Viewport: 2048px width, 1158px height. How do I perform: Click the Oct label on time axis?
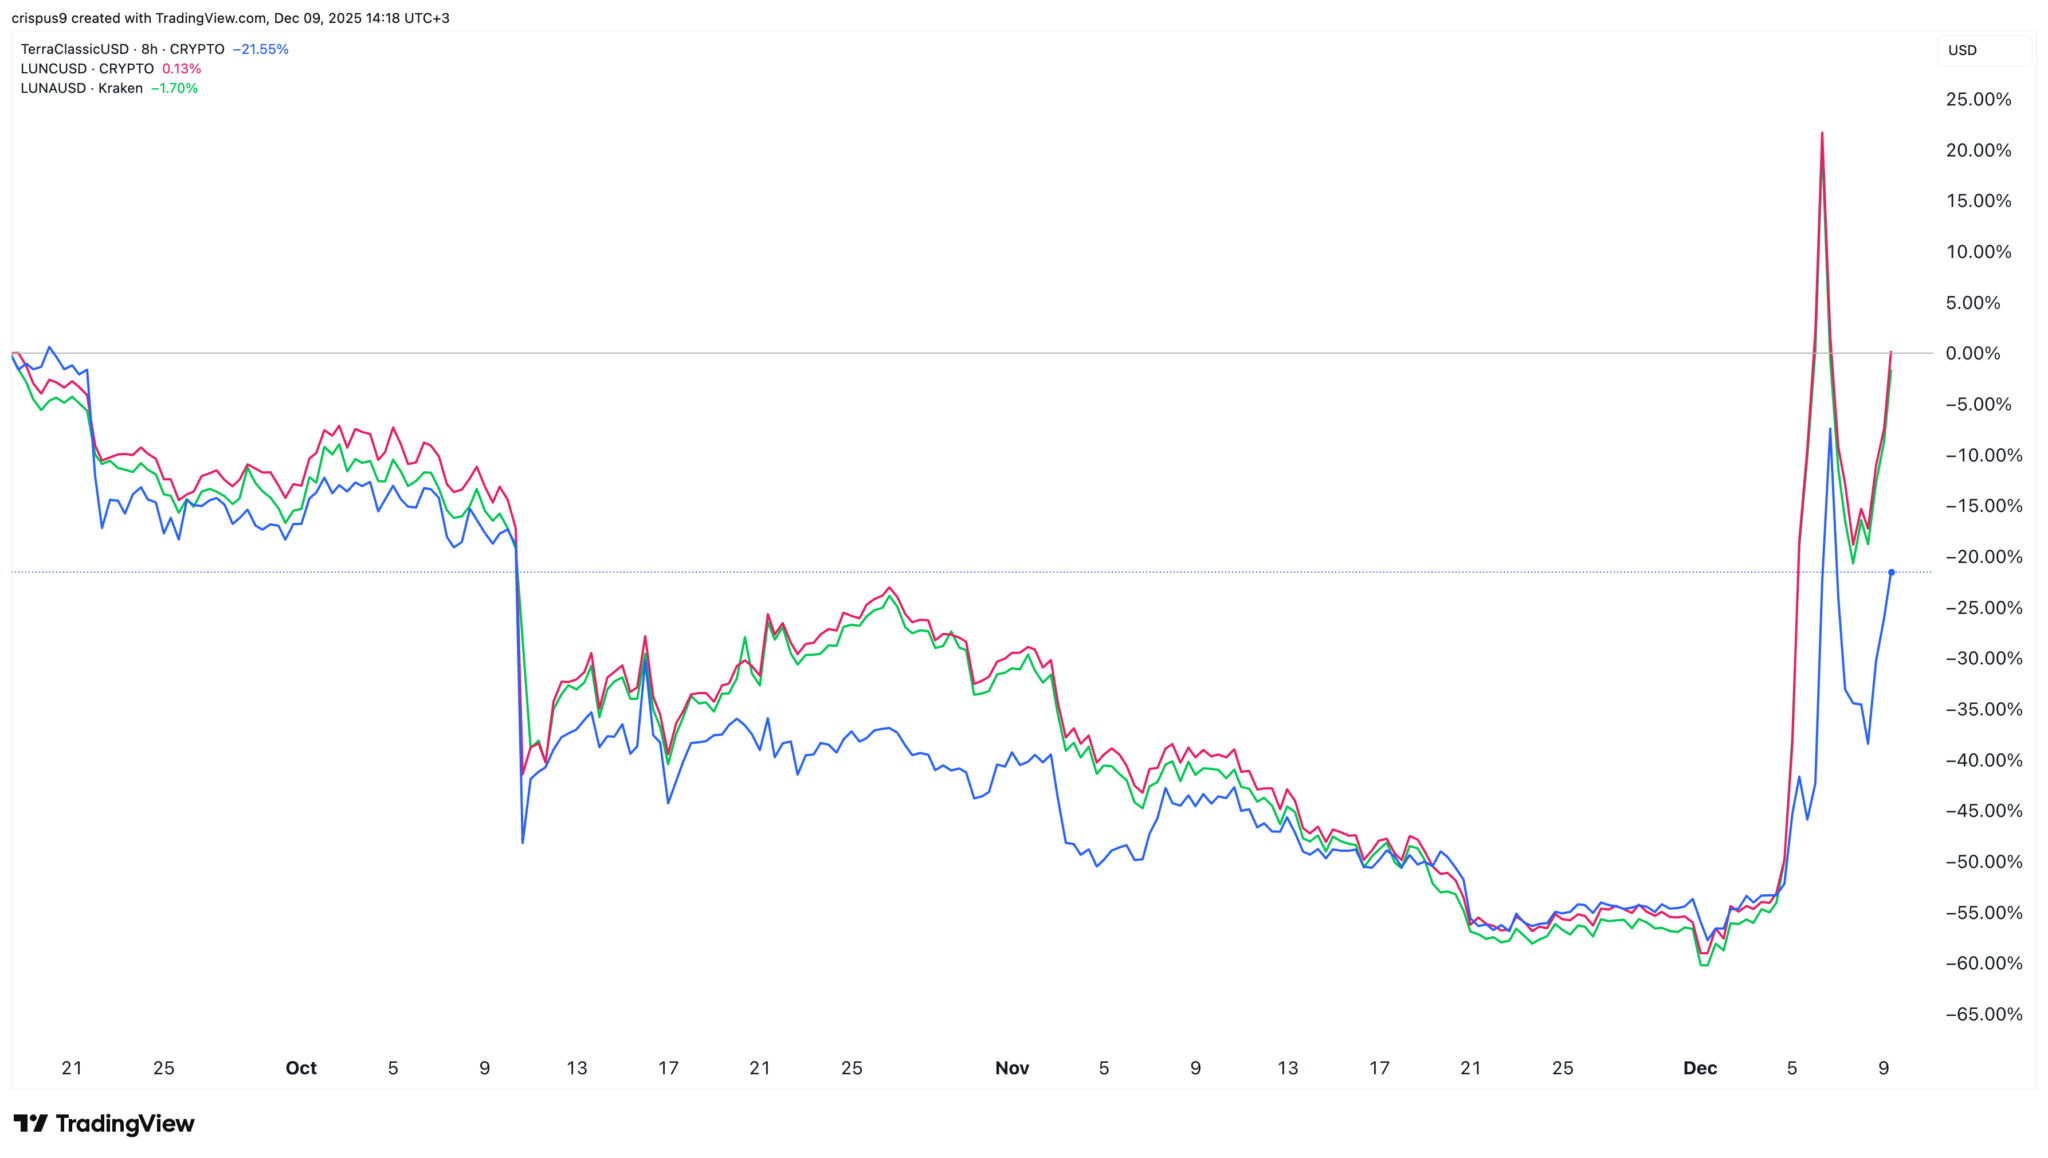(x=301, y=1068)
